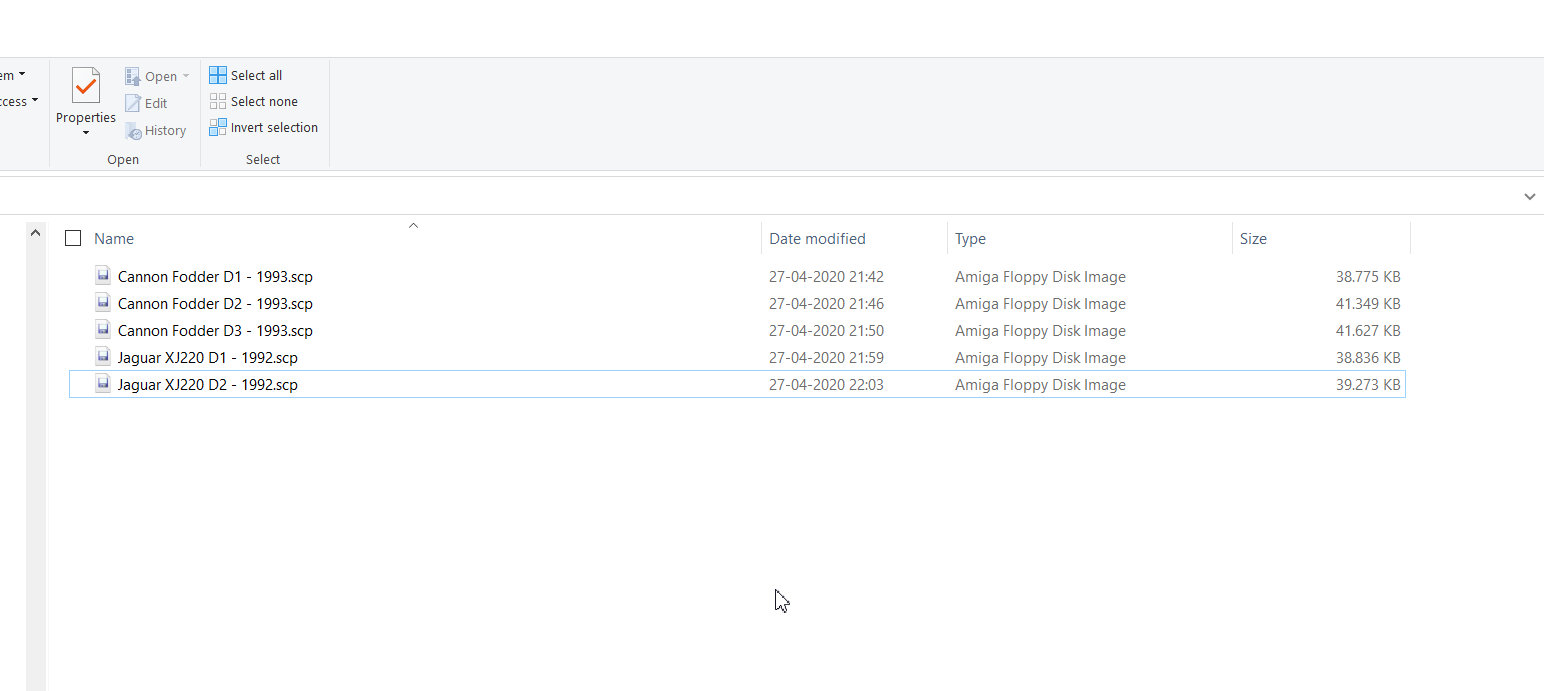Open file History from ribbon

[x=156, y=130]
